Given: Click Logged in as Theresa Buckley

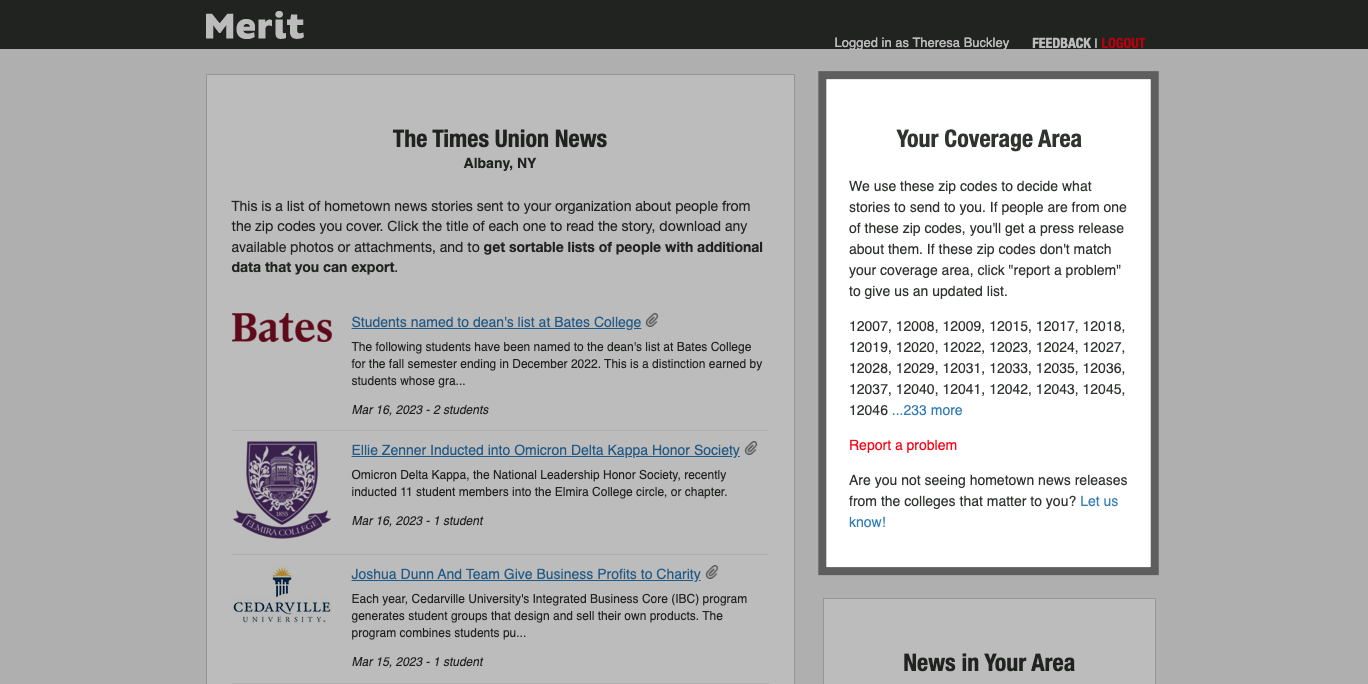Looking at the screenshot, I should (x=921, y=43).
